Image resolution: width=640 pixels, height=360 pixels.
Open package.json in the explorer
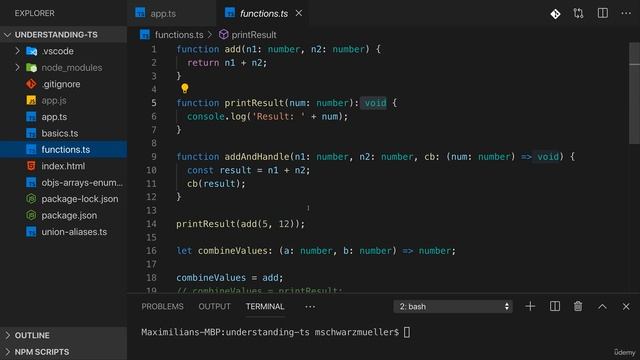click(63, 215)
